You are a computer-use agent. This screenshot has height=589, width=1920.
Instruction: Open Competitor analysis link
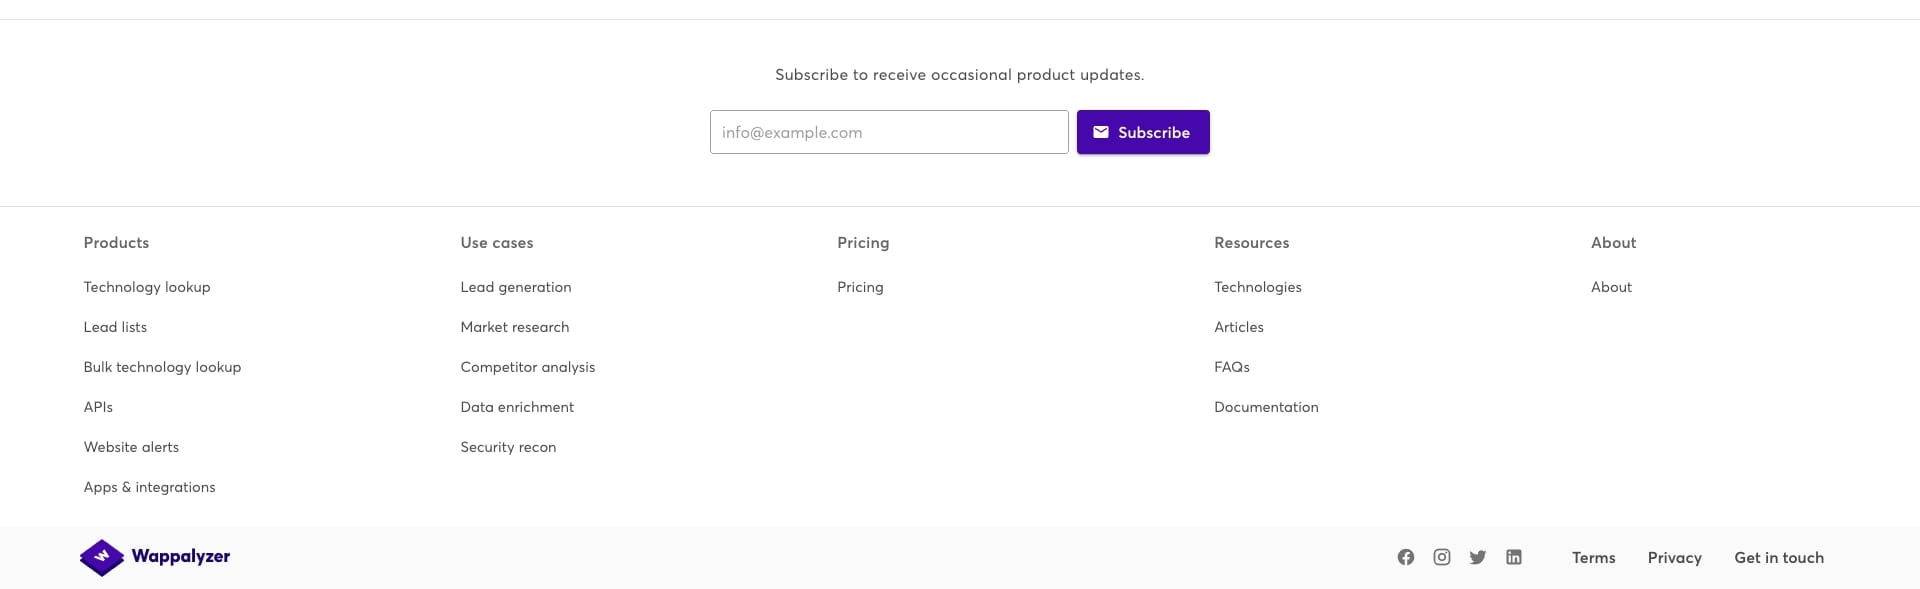(x=528, y=367)
